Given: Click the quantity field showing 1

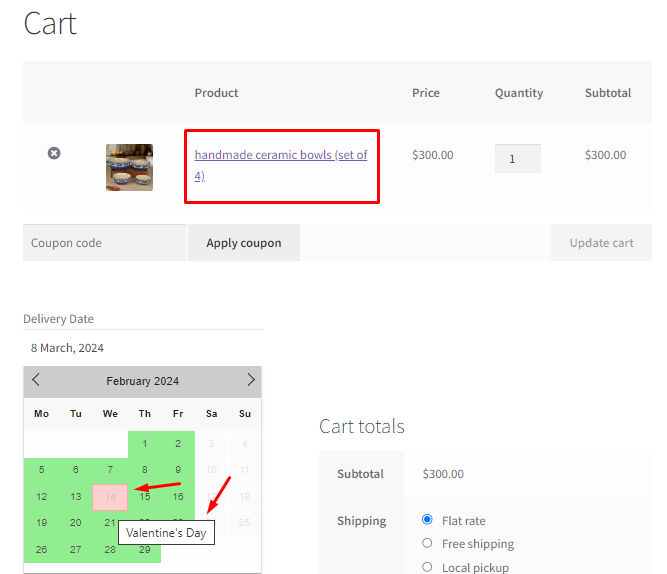Looking at the screenshot, I should 518,159.
